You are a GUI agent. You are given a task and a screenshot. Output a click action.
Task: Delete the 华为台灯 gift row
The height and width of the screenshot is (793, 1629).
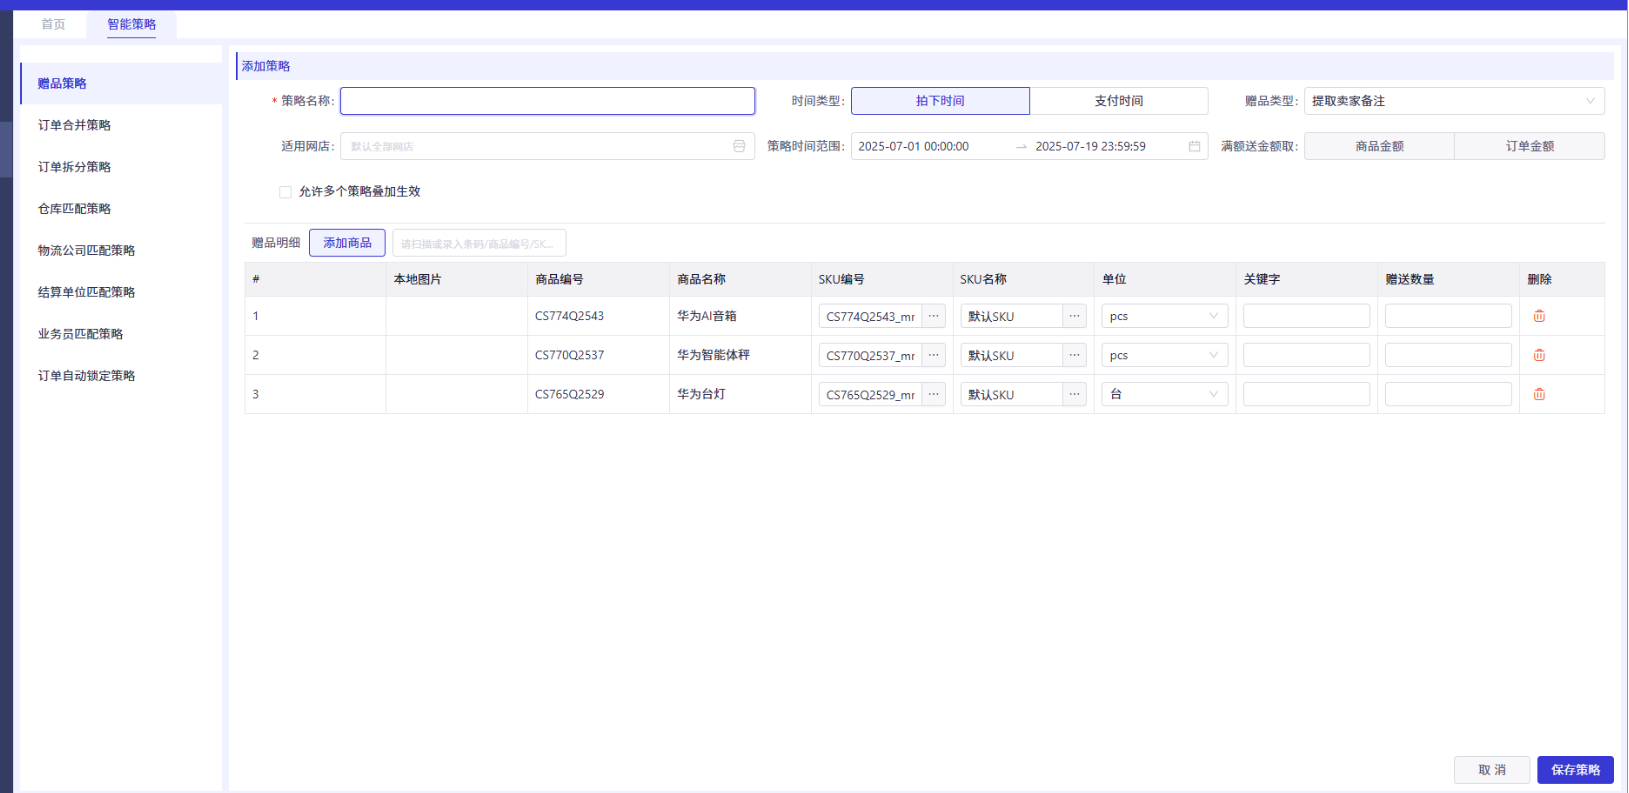[x=1539, y=394]
